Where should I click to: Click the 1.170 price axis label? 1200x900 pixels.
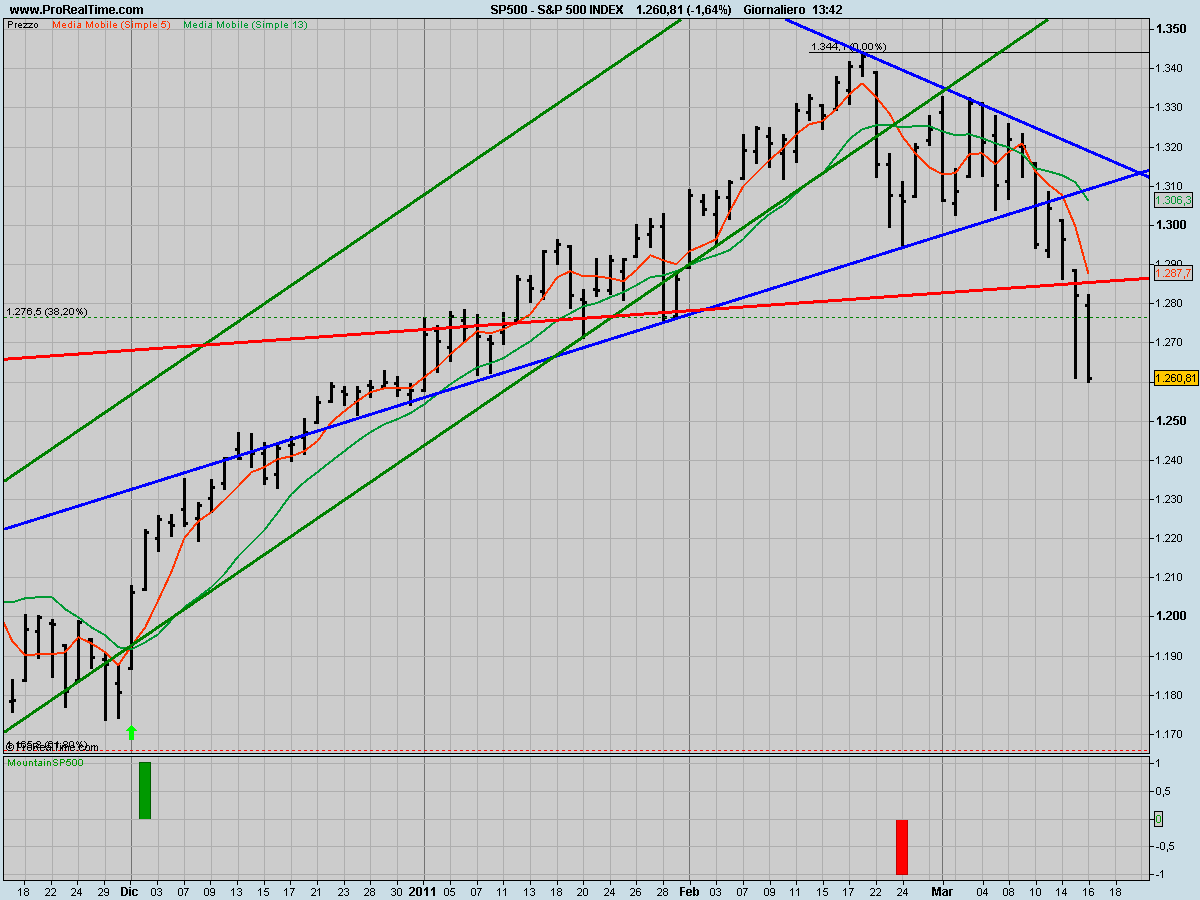point(1171,734)
